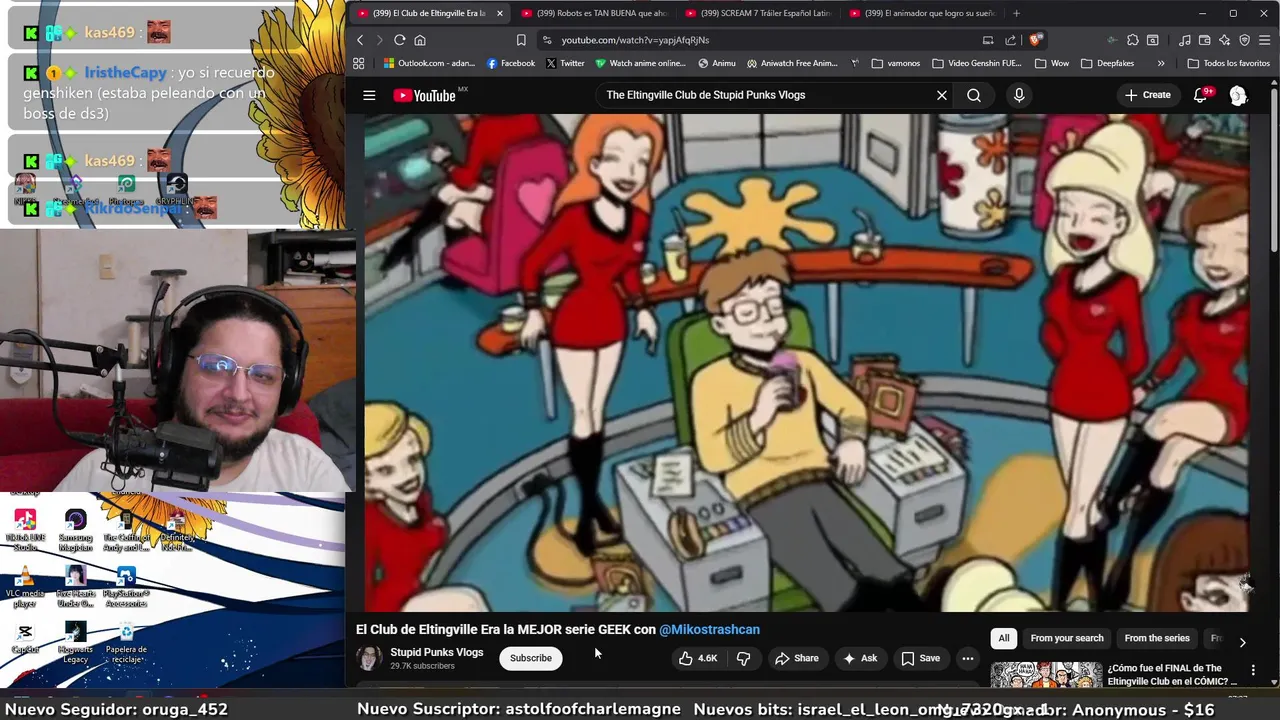Screen dimensions: 1280x720
Task: Open YouTube notifications bell
Action: point(1201,95)
